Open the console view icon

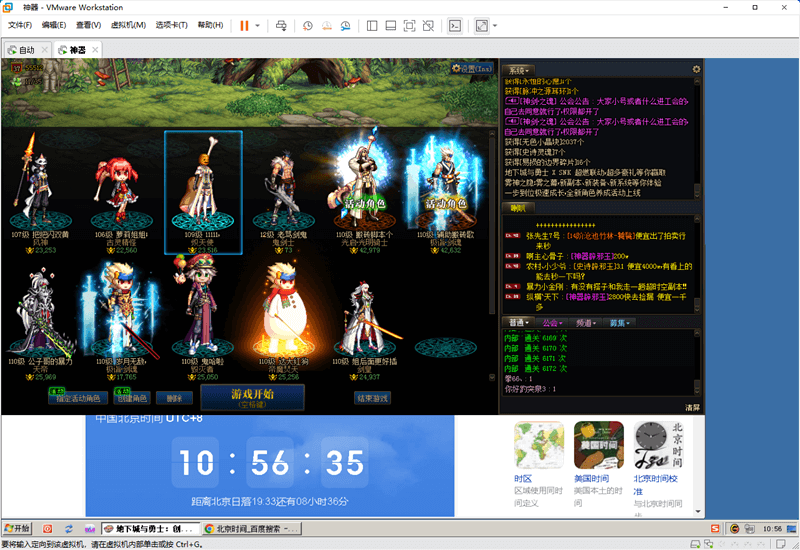pyautogui.click(x=455, y=26)
